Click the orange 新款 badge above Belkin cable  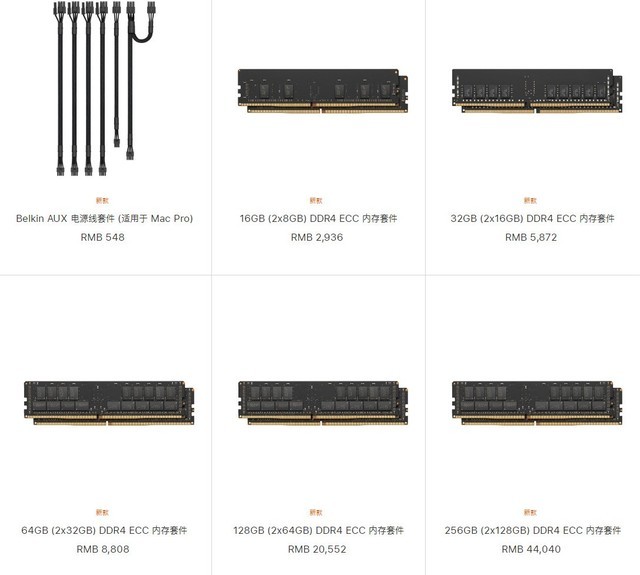pyautogui.click(x=102, y=200)
